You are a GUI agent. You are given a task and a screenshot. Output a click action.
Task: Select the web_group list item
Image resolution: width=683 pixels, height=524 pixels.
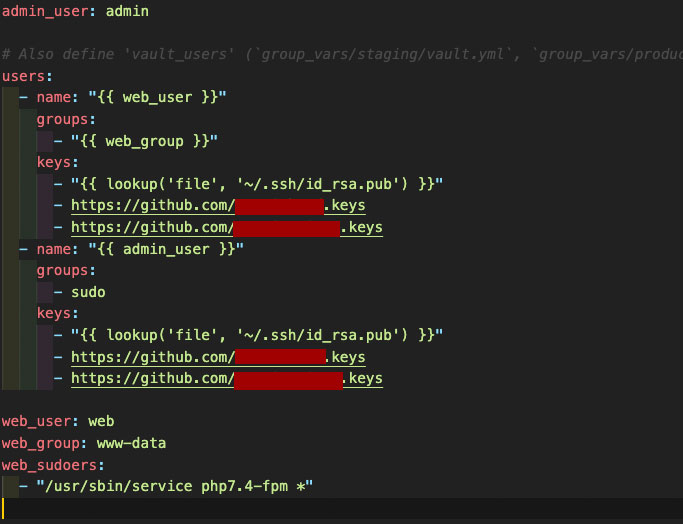tap(136, 141)
